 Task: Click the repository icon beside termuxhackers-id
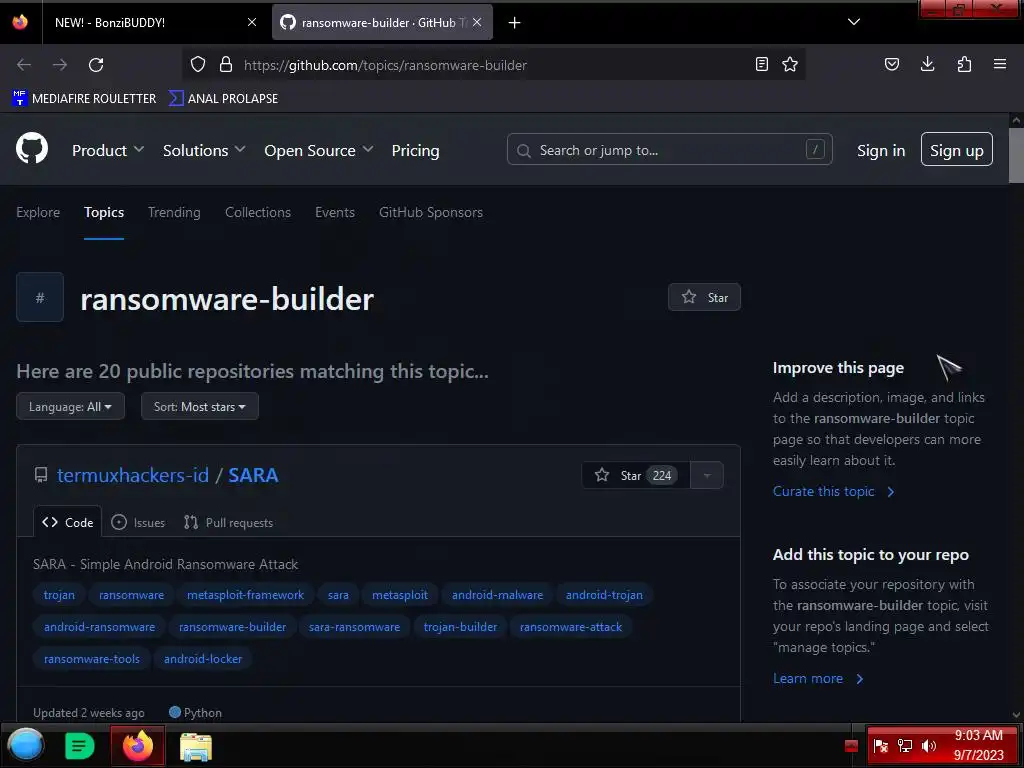coord(41,475)
